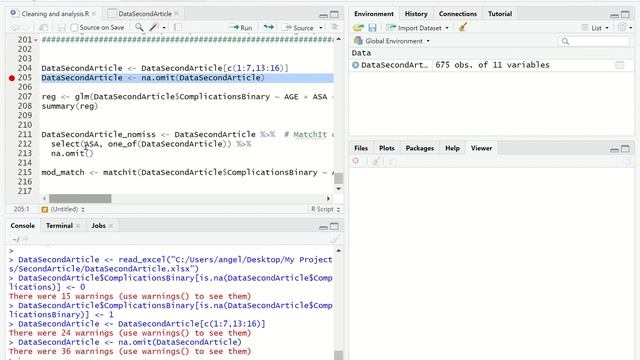Toggle the document outline icon
Screen dimensions: 640x360
click(x=334, y=27)
